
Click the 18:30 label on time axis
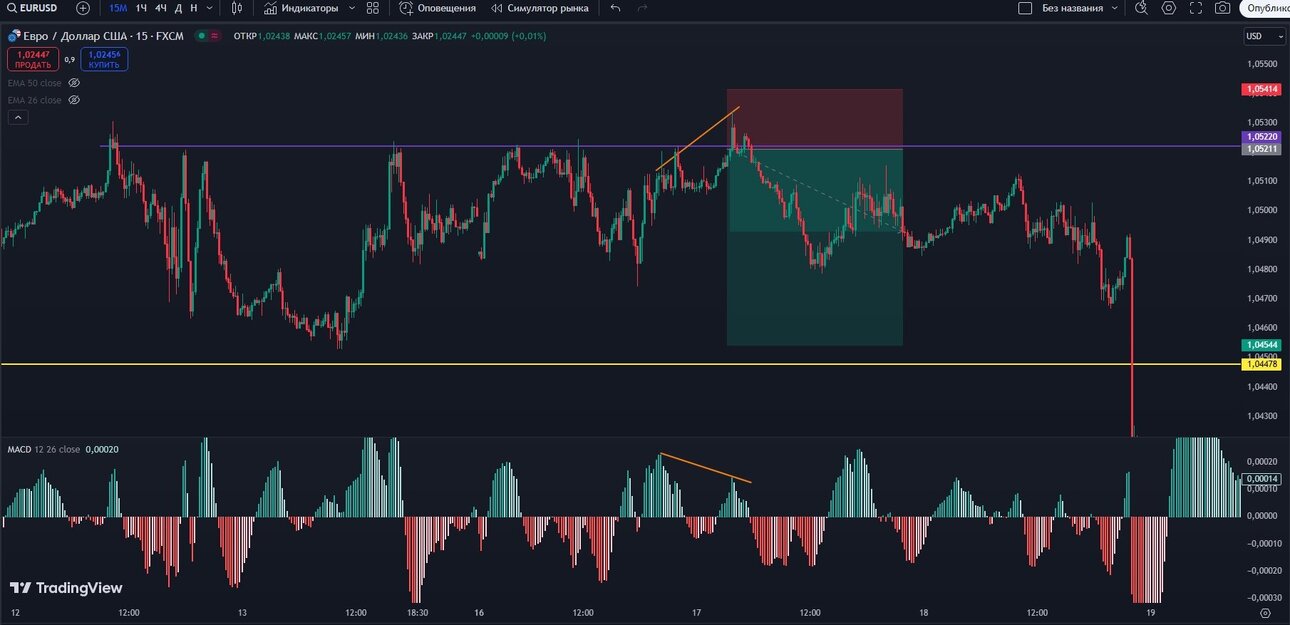point(418,613)
